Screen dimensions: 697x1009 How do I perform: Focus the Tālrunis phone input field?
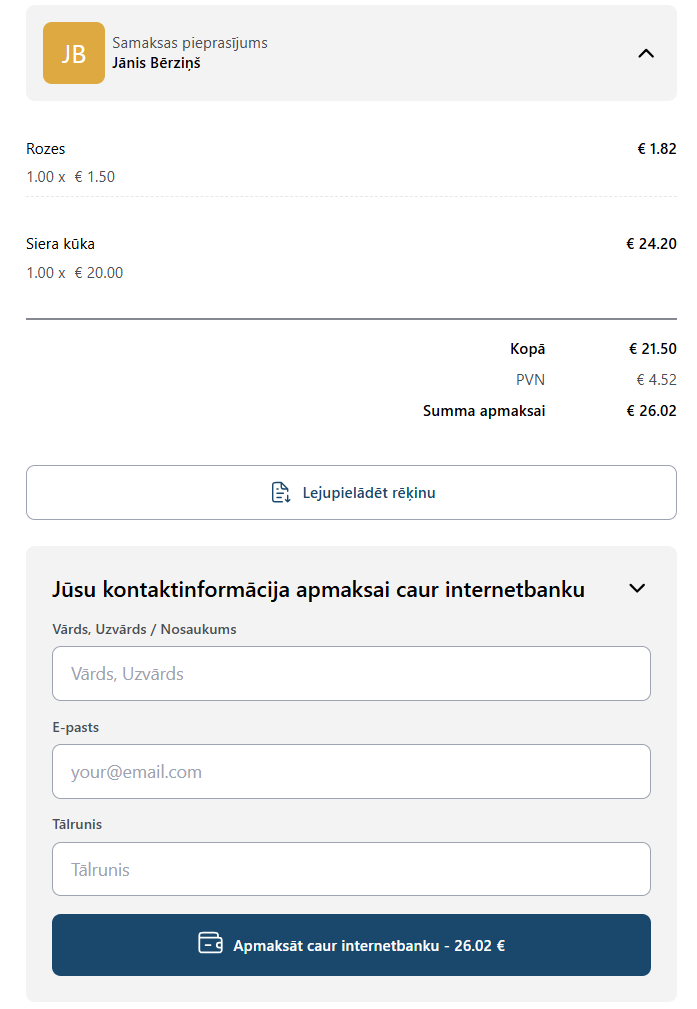[351, 869]
